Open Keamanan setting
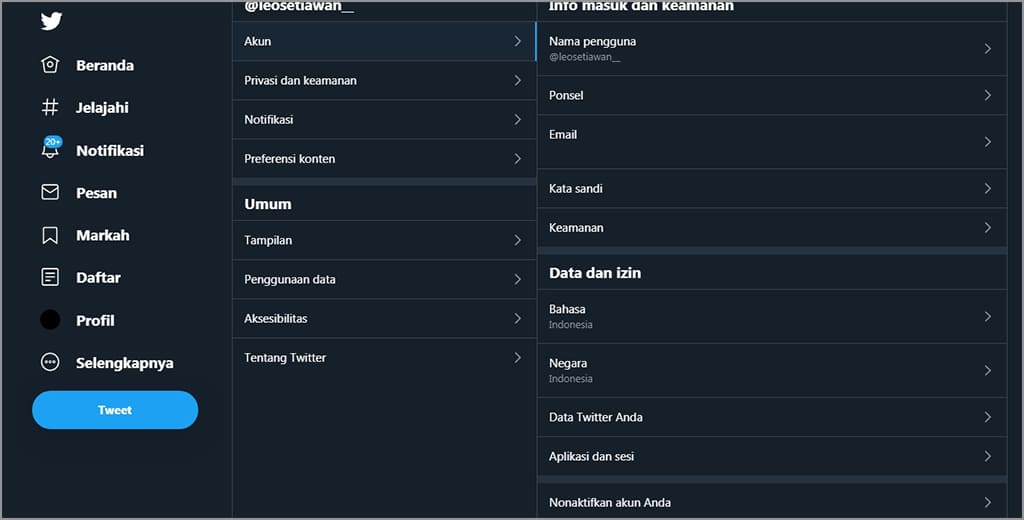1024x520 pixels. (772, 228)
